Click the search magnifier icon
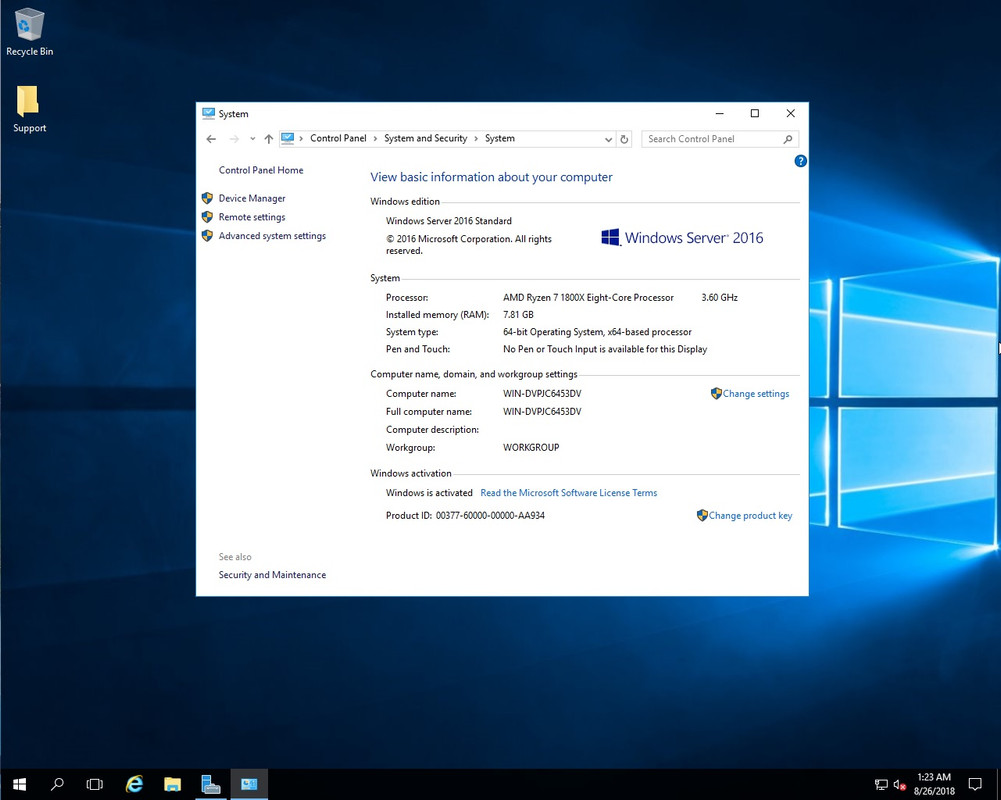Screen dimensions: 1001x800 [x=788, y=139]
